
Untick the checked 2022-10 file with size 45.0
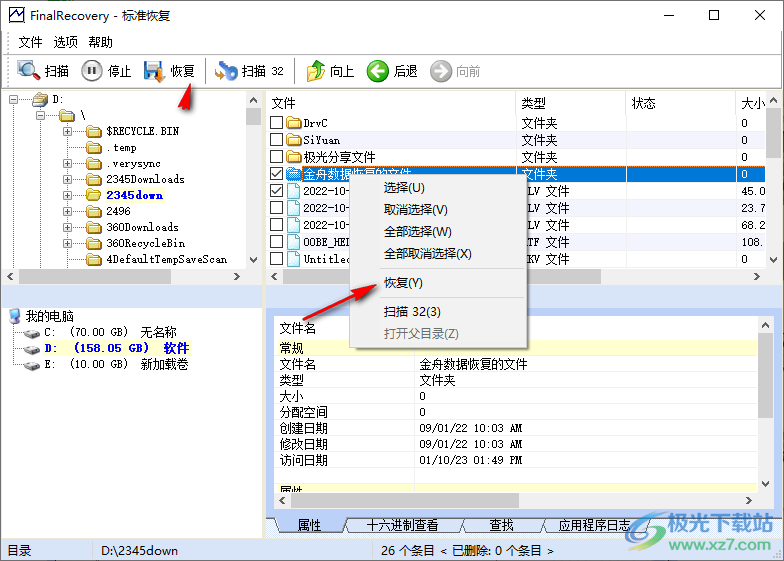point(276,190)
